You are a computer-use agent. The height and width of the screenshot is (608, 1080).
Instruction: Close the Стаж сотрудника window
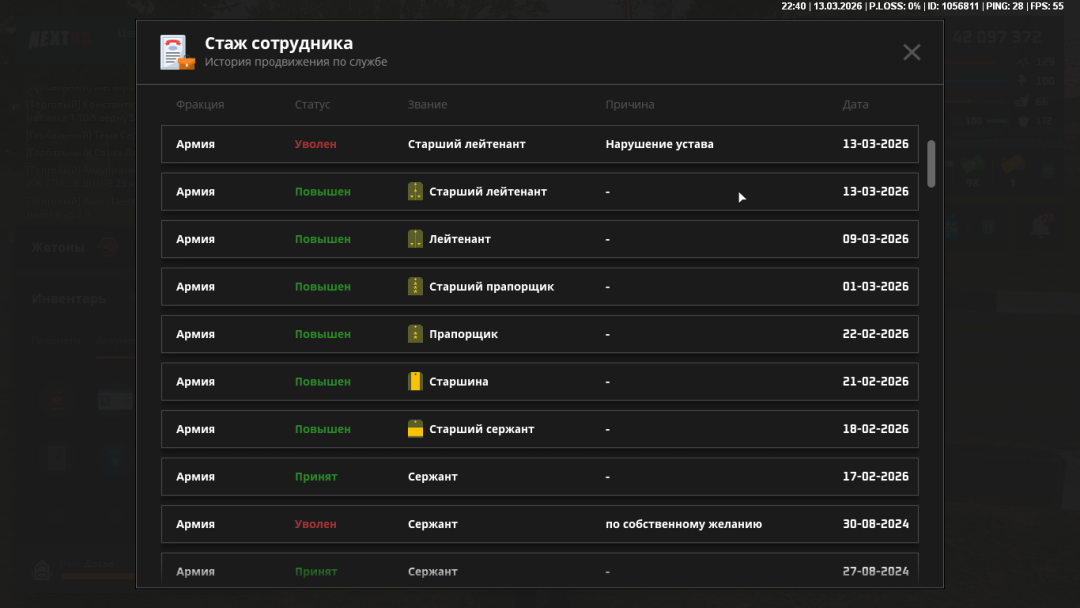[911, 52]
